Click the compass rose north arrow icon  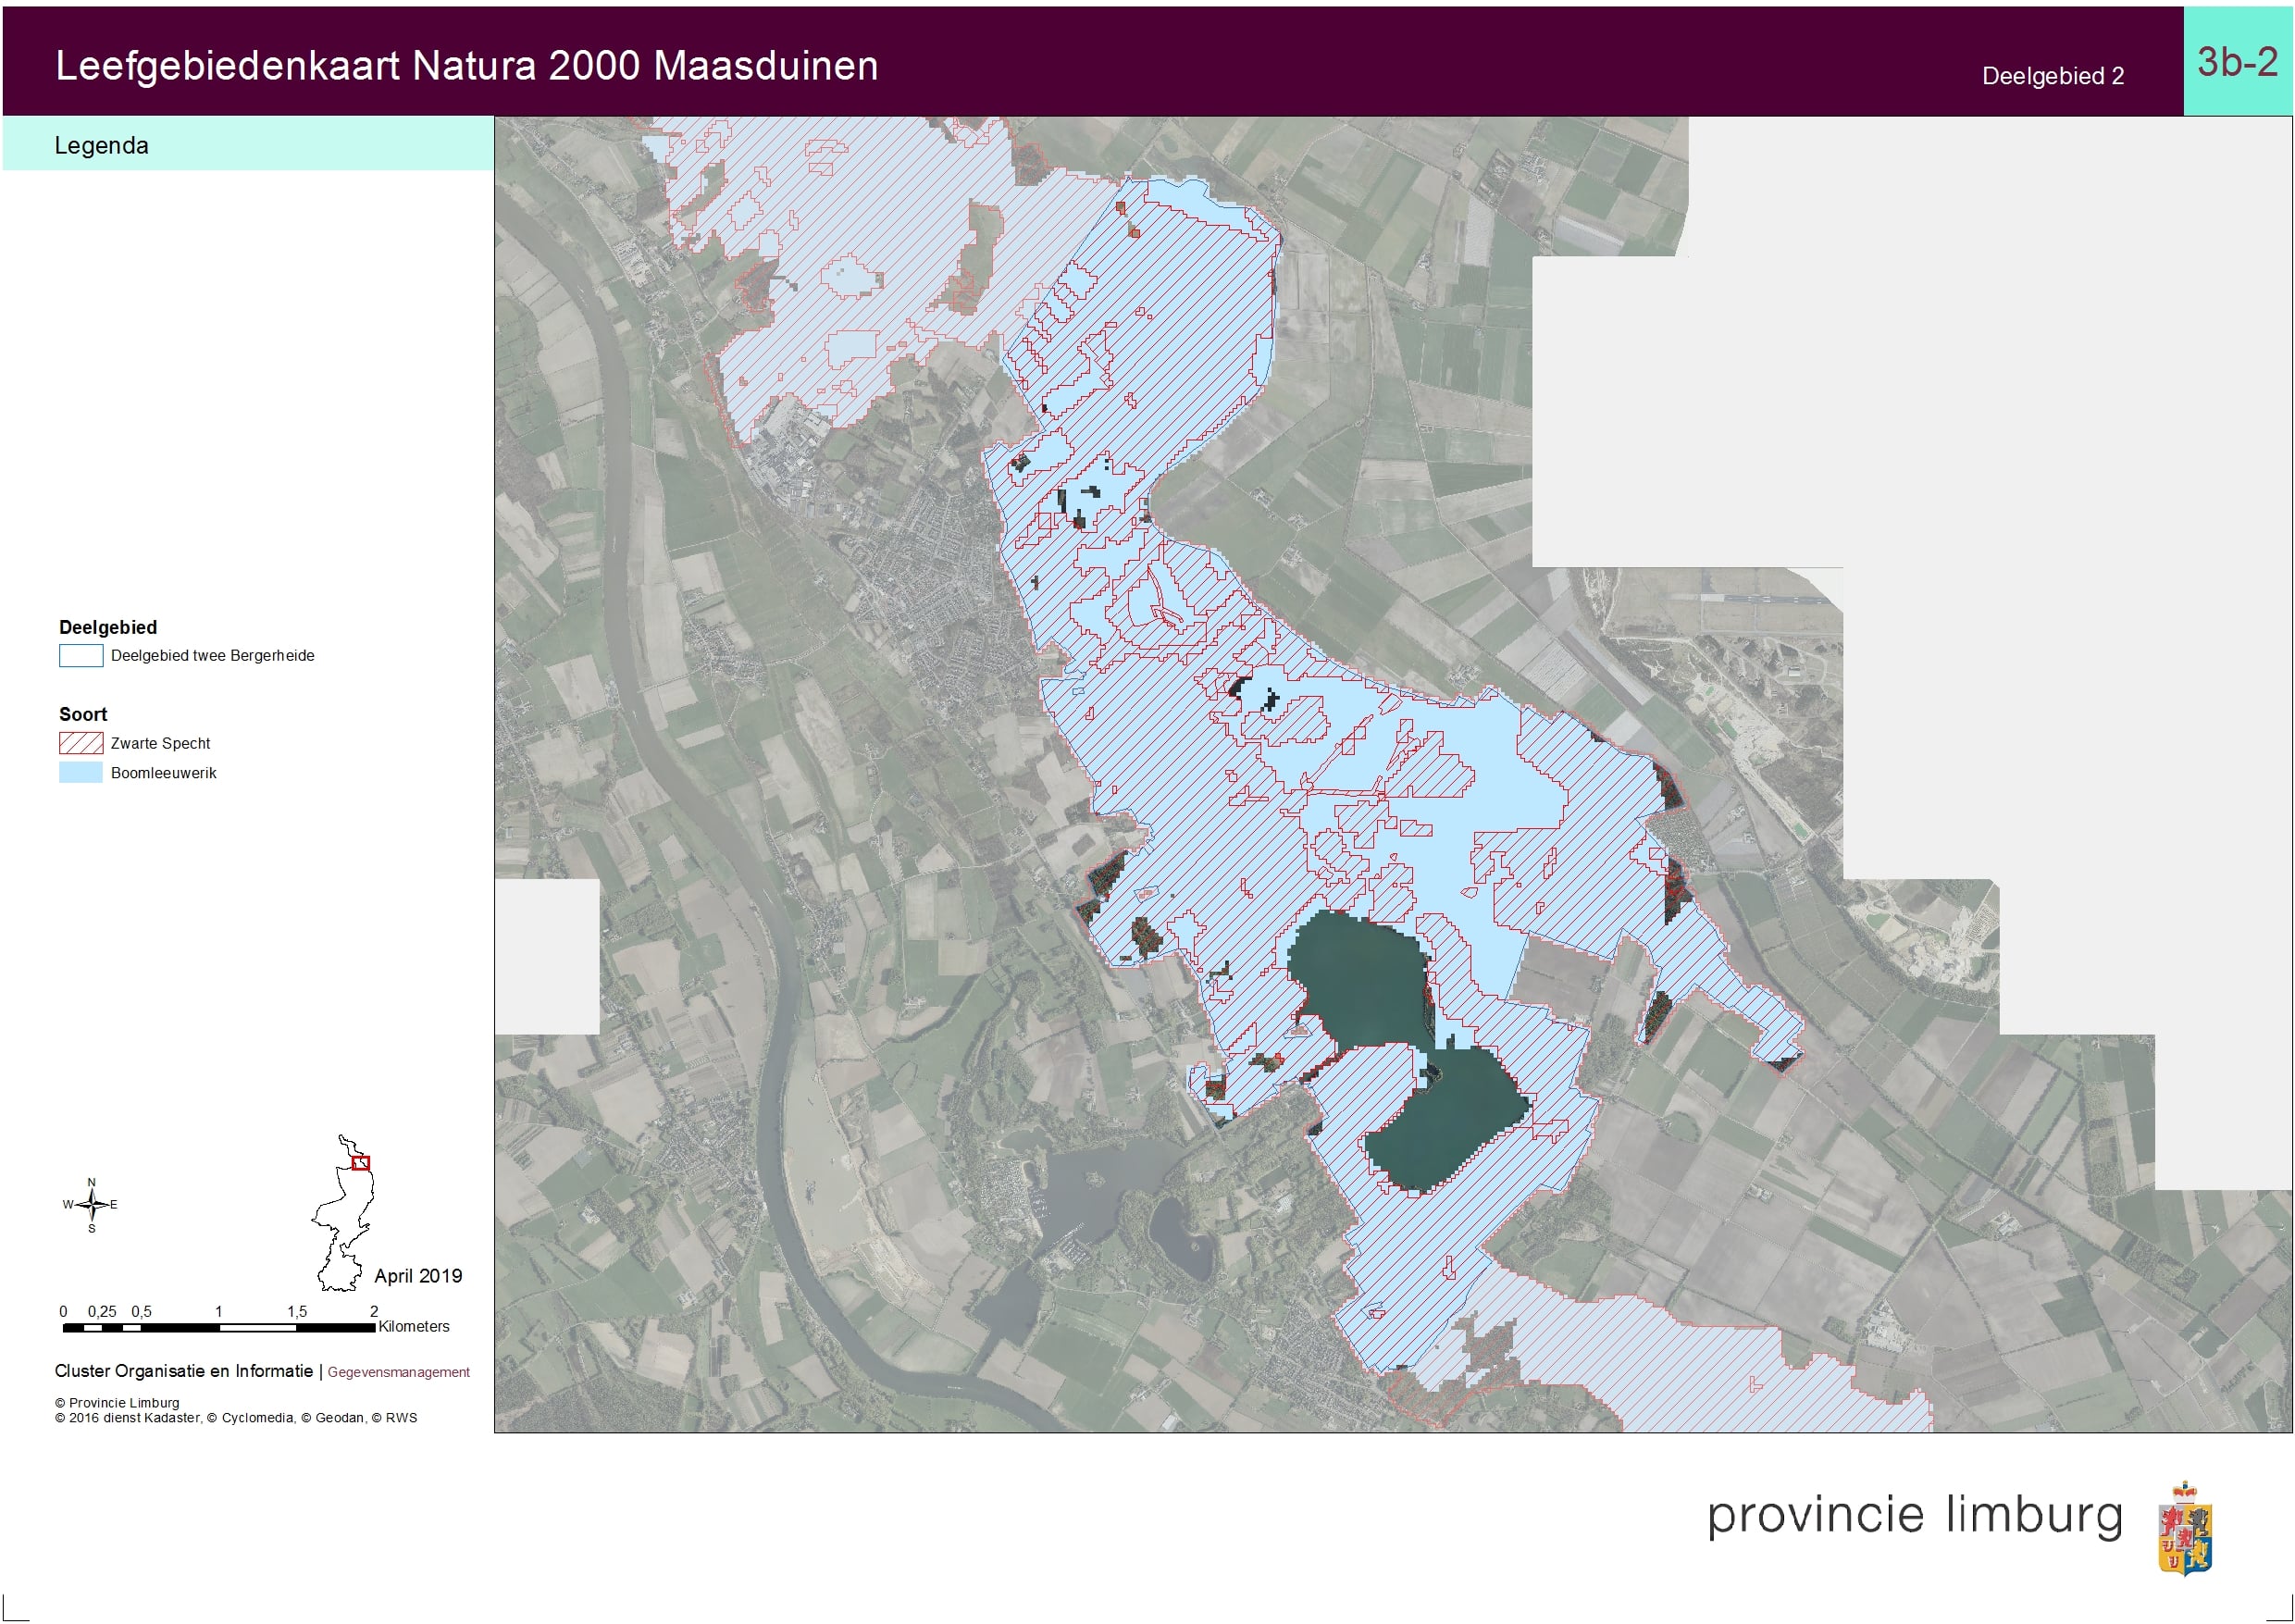tap(91, 1204)
